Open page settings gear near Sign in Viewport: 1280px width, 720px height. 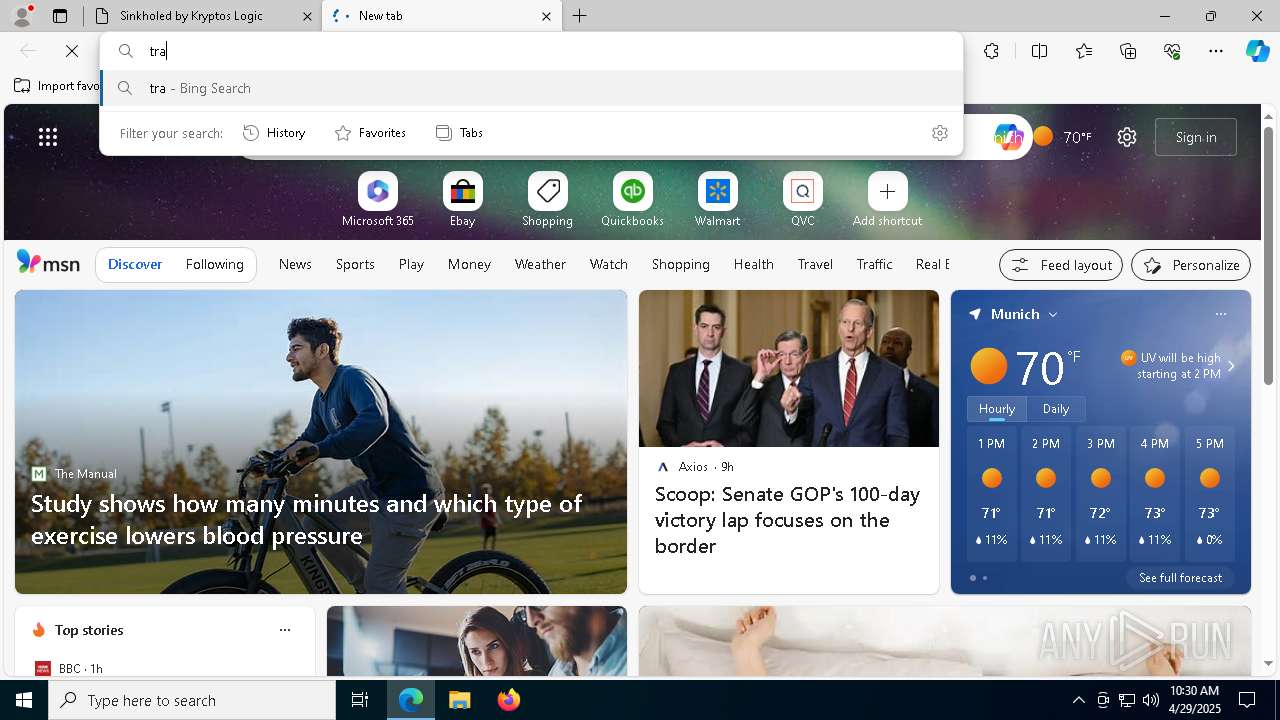(1127, 137)
